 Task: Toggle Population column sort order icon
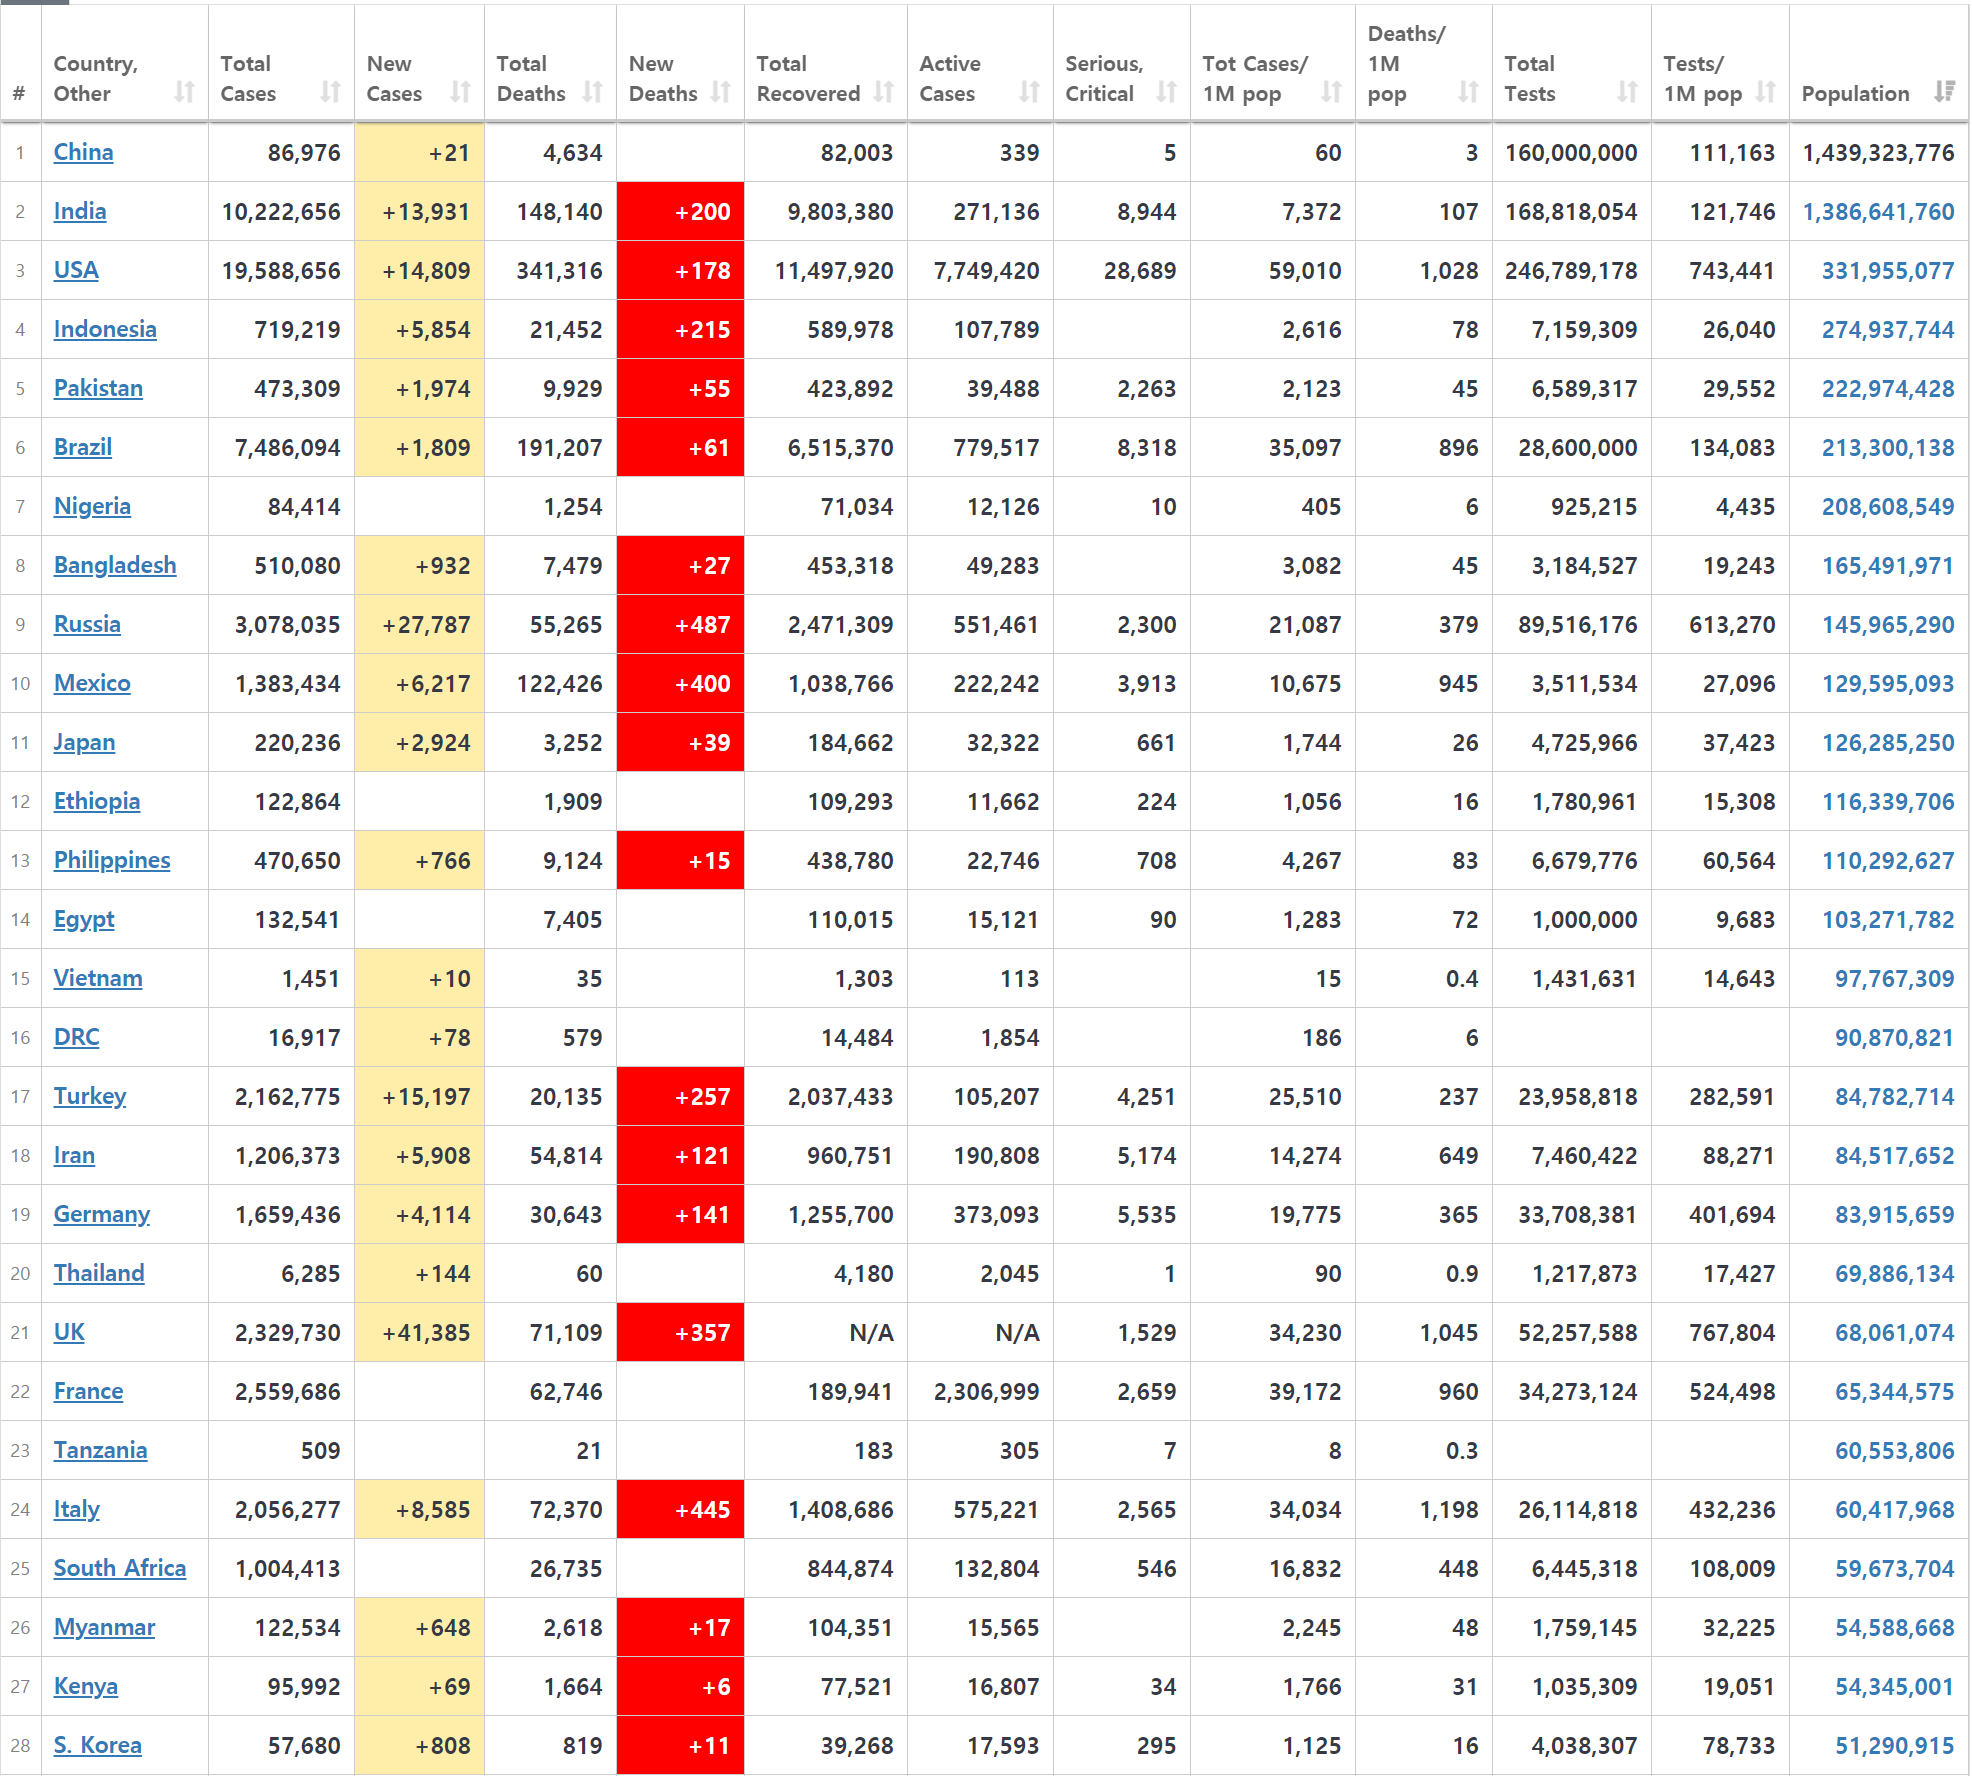[x=1944, y=92]
